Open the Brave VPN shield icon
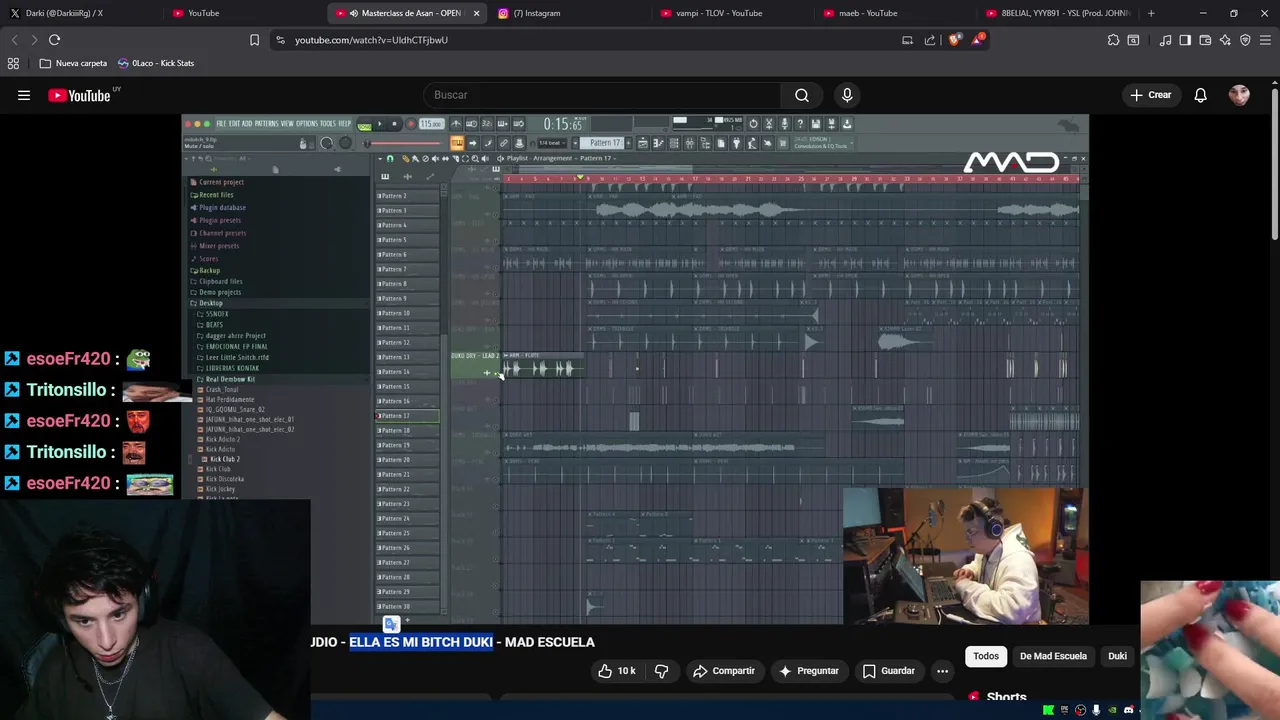Viewport: 1280px width, 720px height. click(x=1245, y=40)
